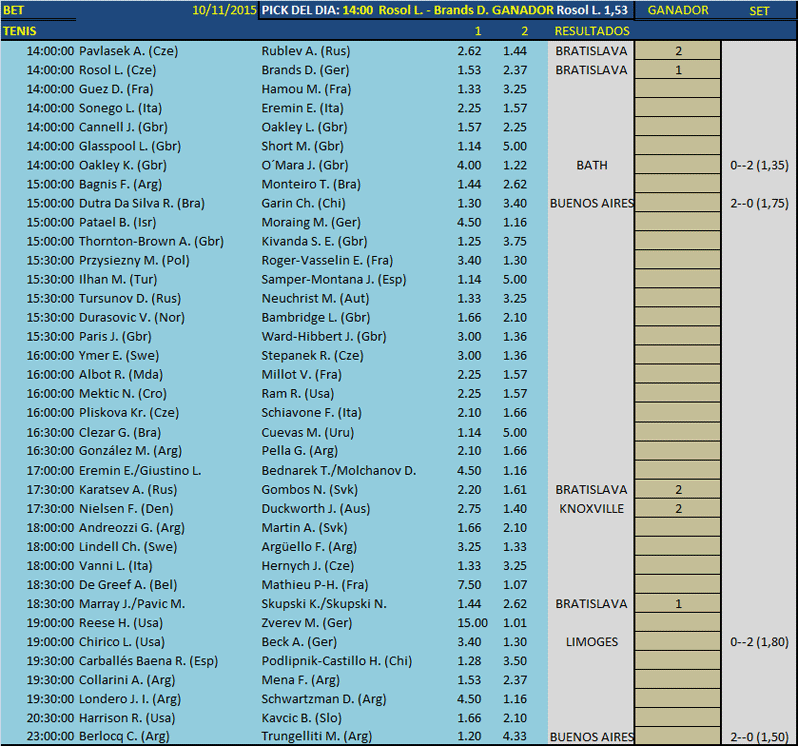Viewport: 798px width, 746px height.
Task: Select the empty GANADOR cell for Guez row
Action: pos(677,89)
